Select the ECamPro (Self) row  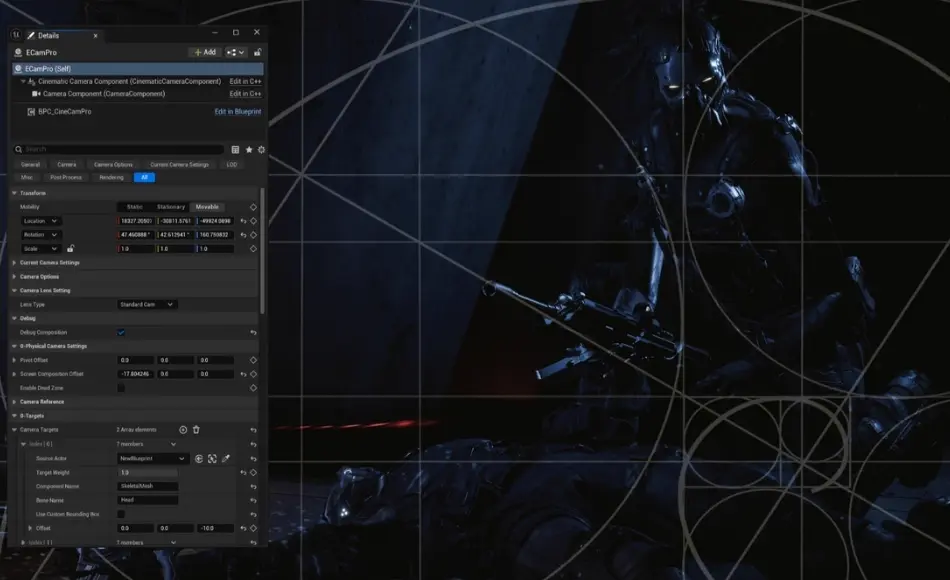[x=138, y=68]
